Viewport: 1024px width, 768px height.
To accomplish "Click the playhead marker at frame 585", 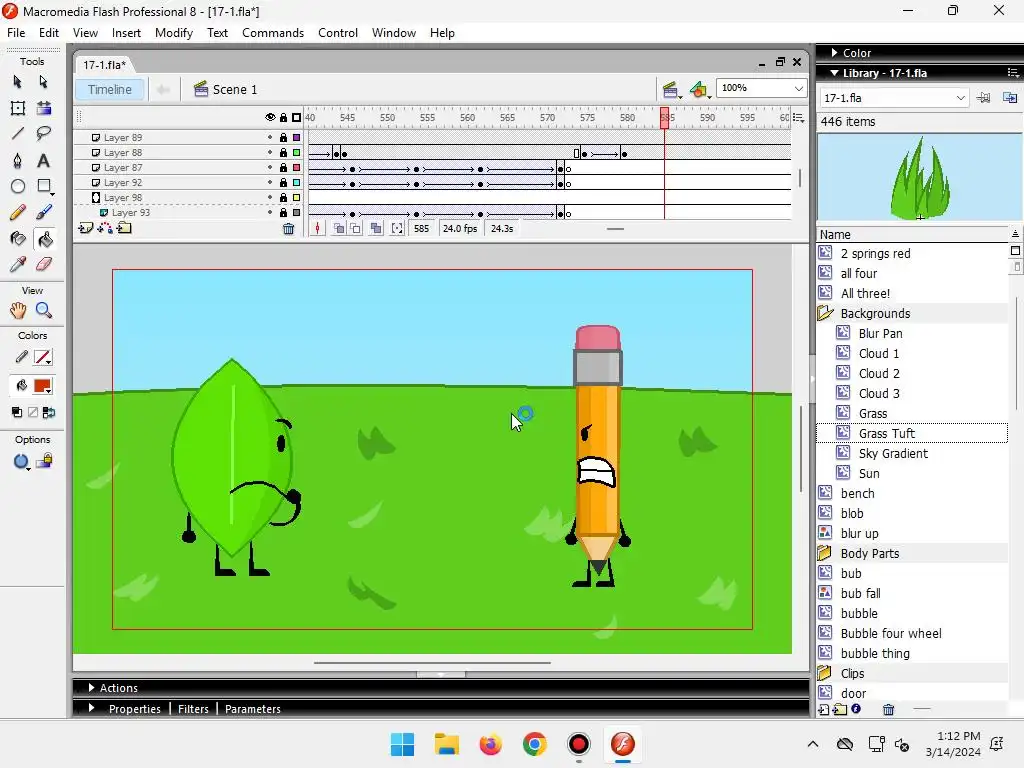I will point(664,118).
